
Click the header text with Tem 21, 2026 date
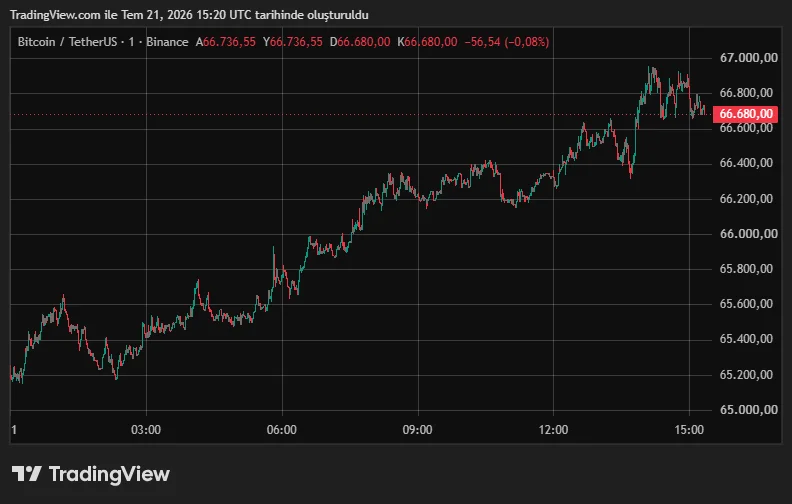[x=189, y=15]
